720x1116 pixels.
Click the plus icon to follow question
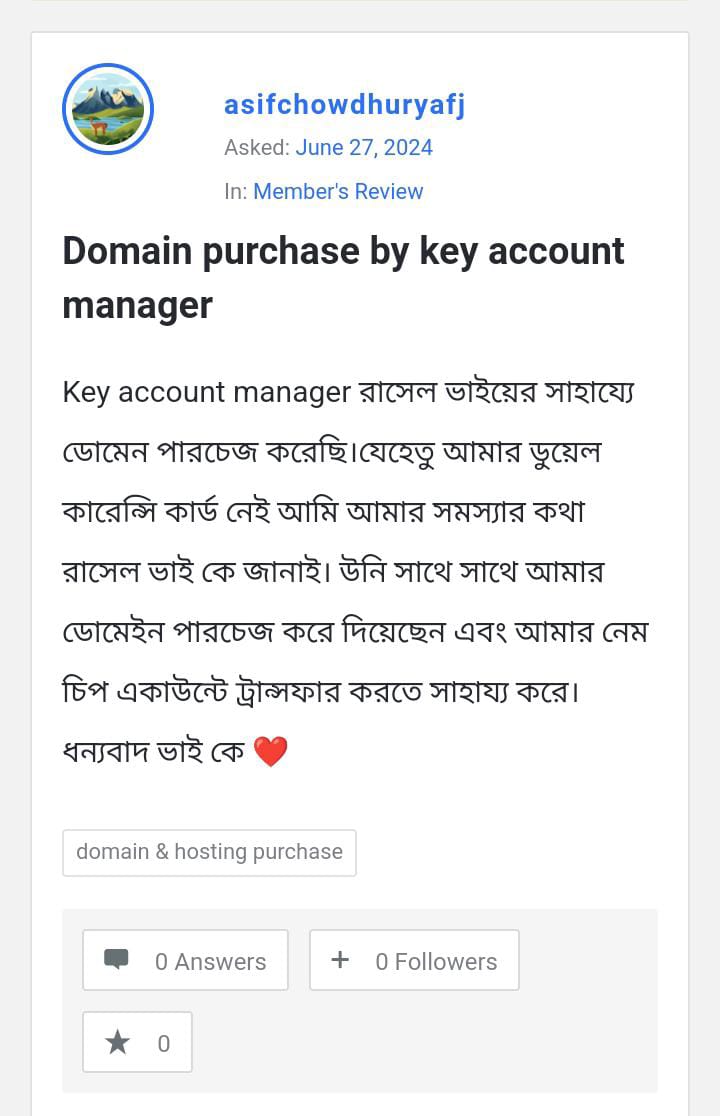(x=340, y=960)
